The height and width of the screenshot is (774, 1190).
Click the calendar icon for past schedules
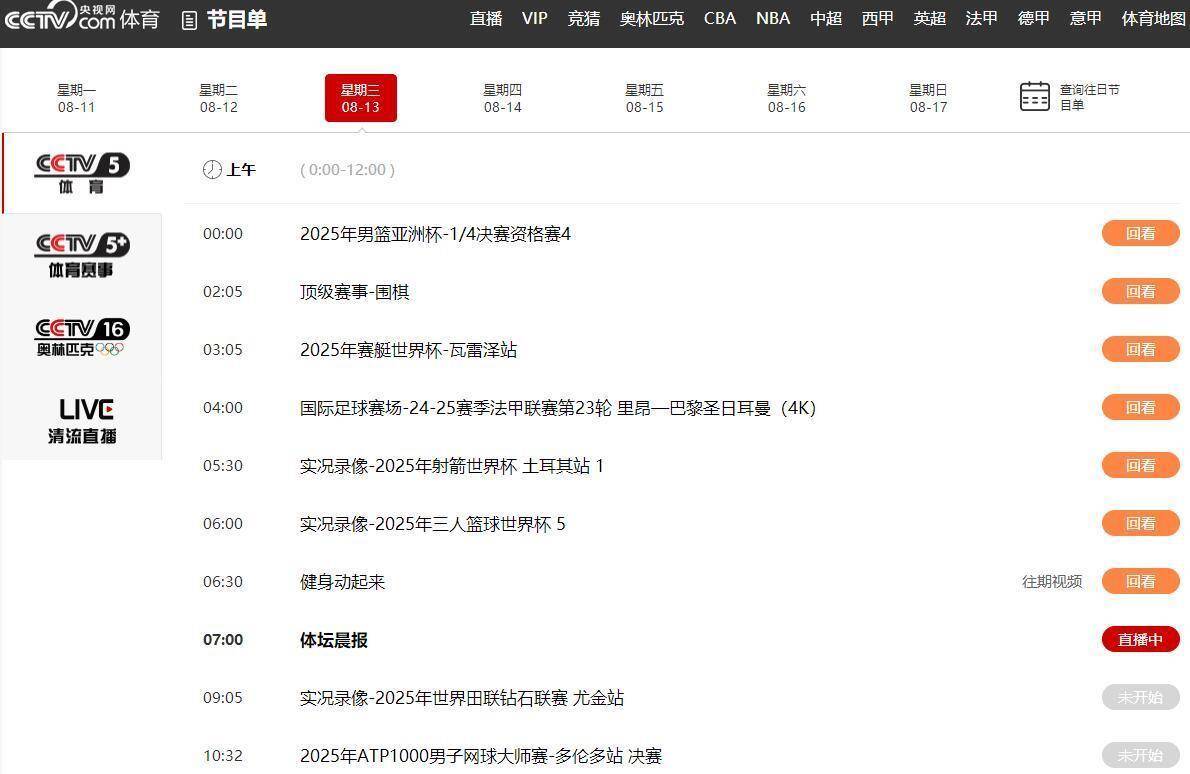pyautogui.click(x=1034, y=97)
